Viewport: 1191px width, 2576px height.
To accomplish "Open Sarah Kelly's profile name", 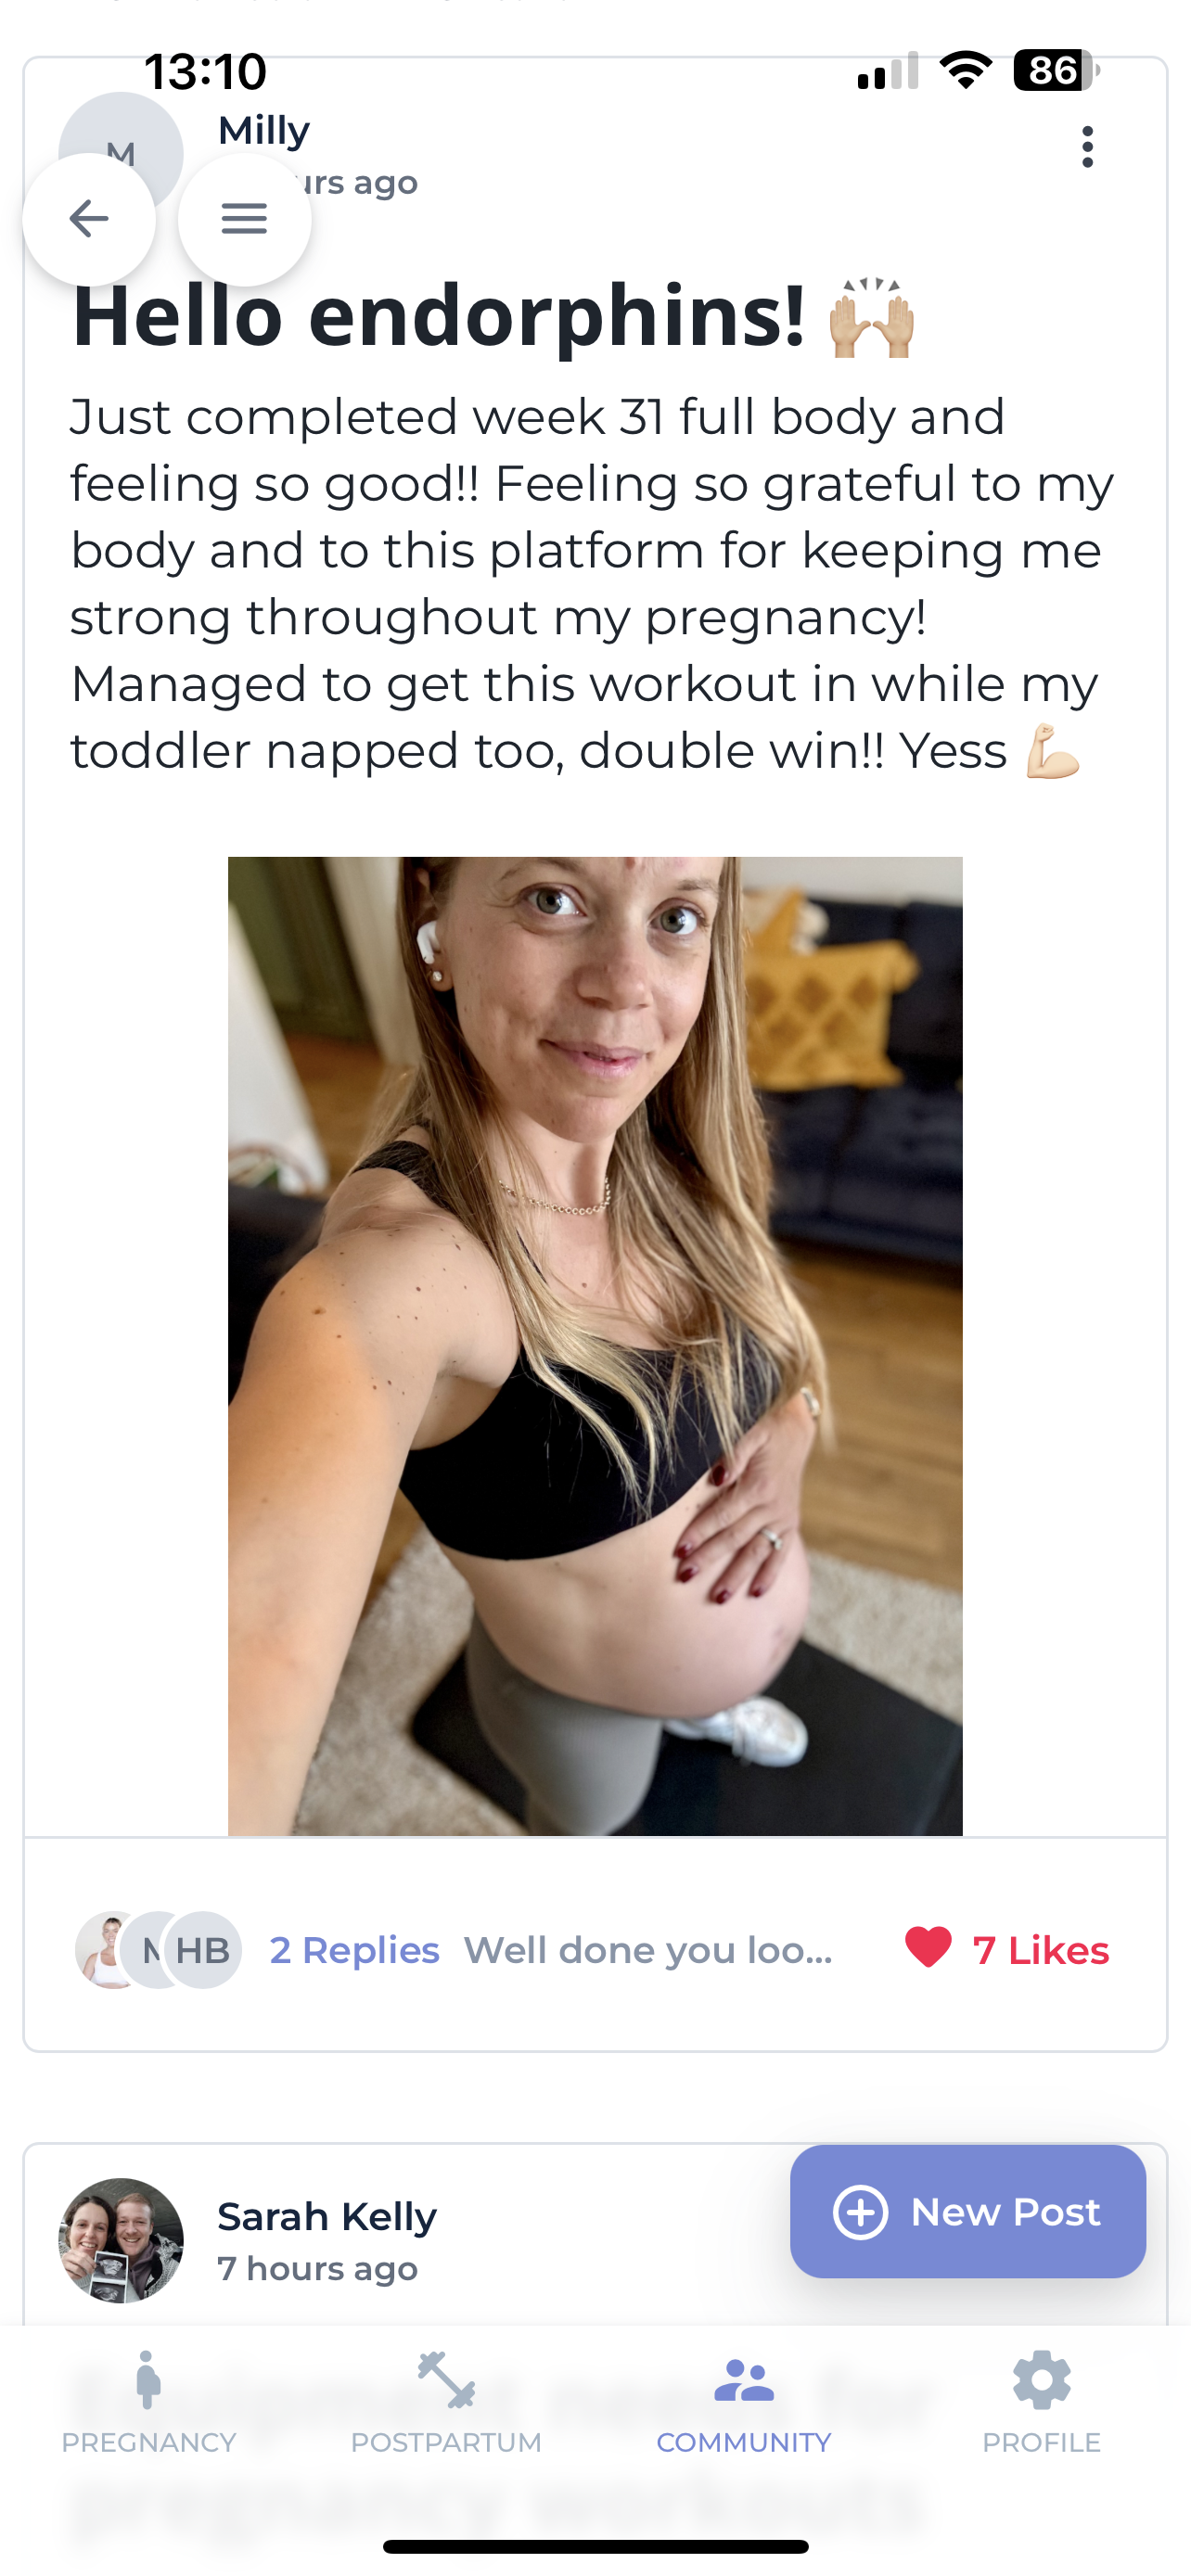I will [327, 2217].
